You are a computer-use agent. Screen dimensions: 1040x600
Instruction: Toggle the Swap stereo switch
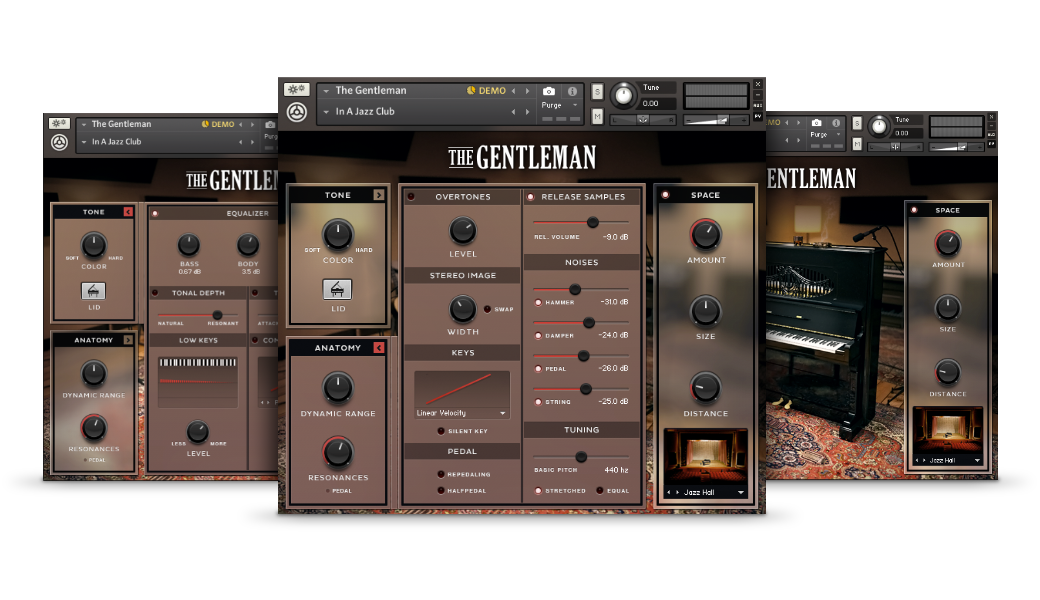[x=488, y=309]
